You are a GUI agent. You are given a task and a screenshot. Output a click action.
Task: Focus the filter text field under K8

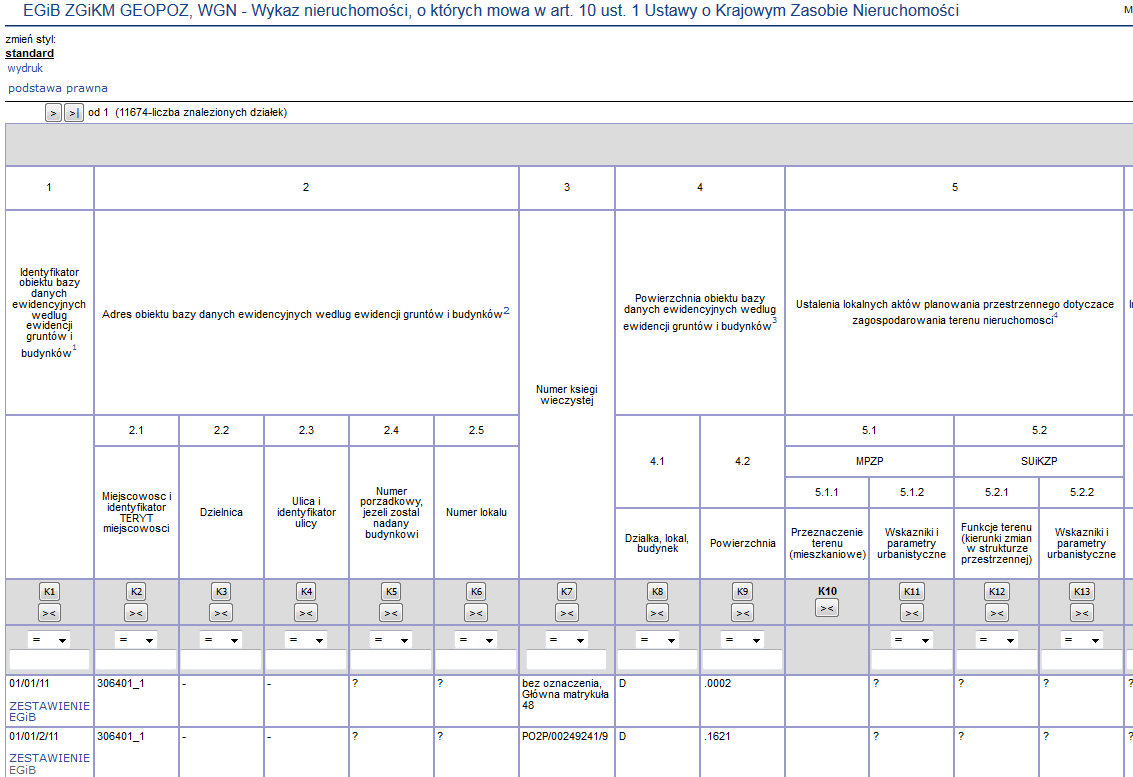[657, 660]
